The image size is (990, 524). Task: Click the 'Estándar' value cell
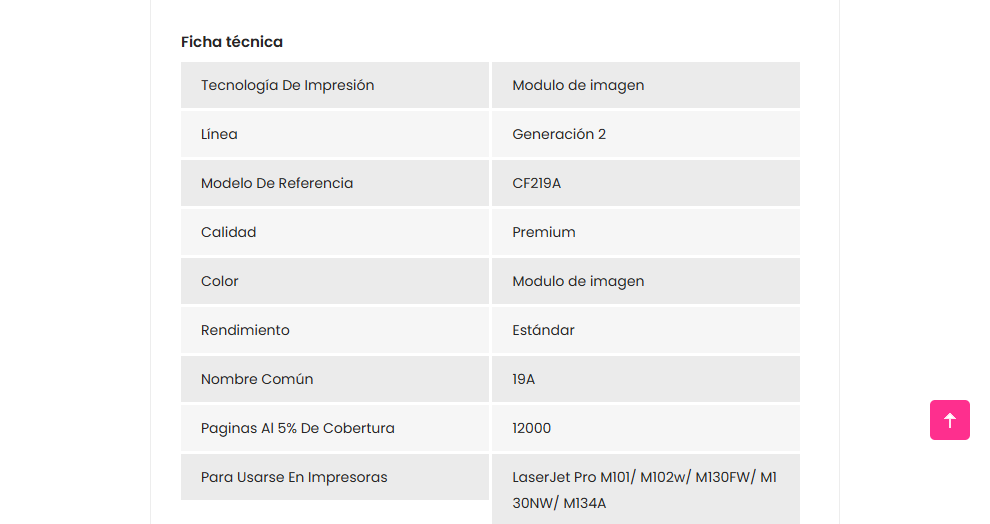pyautogui.click(x=645, y=330)
